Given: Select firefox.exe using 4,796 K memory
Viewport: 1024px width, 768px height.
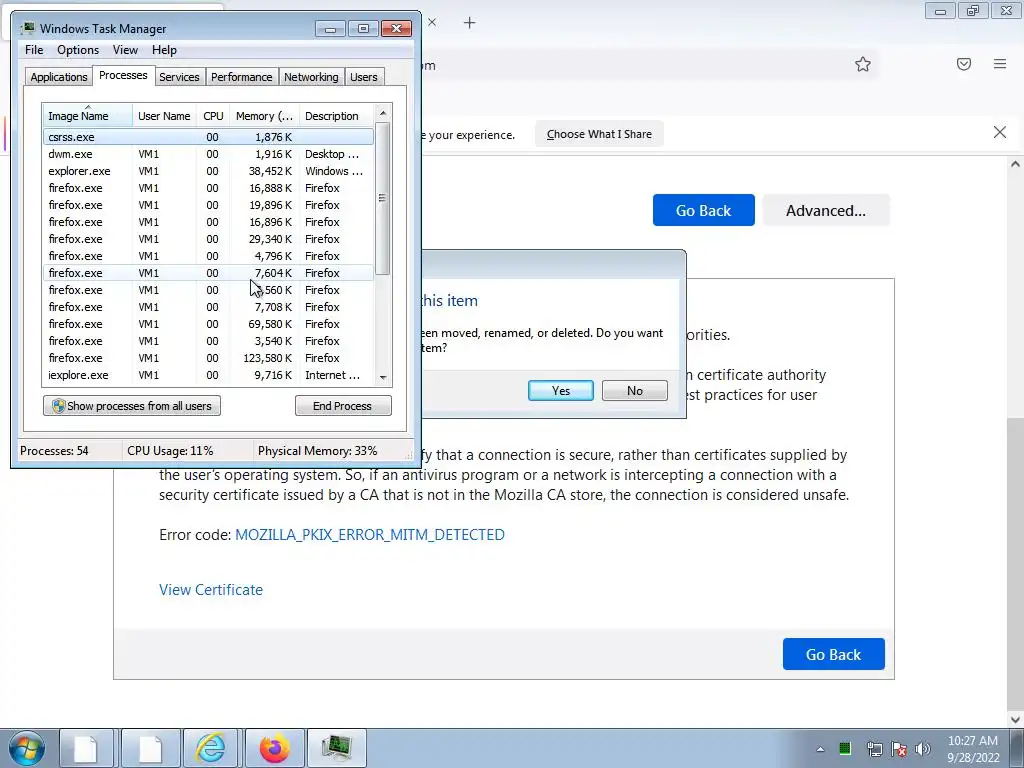Looking at the screenshot, I should 208,256.
